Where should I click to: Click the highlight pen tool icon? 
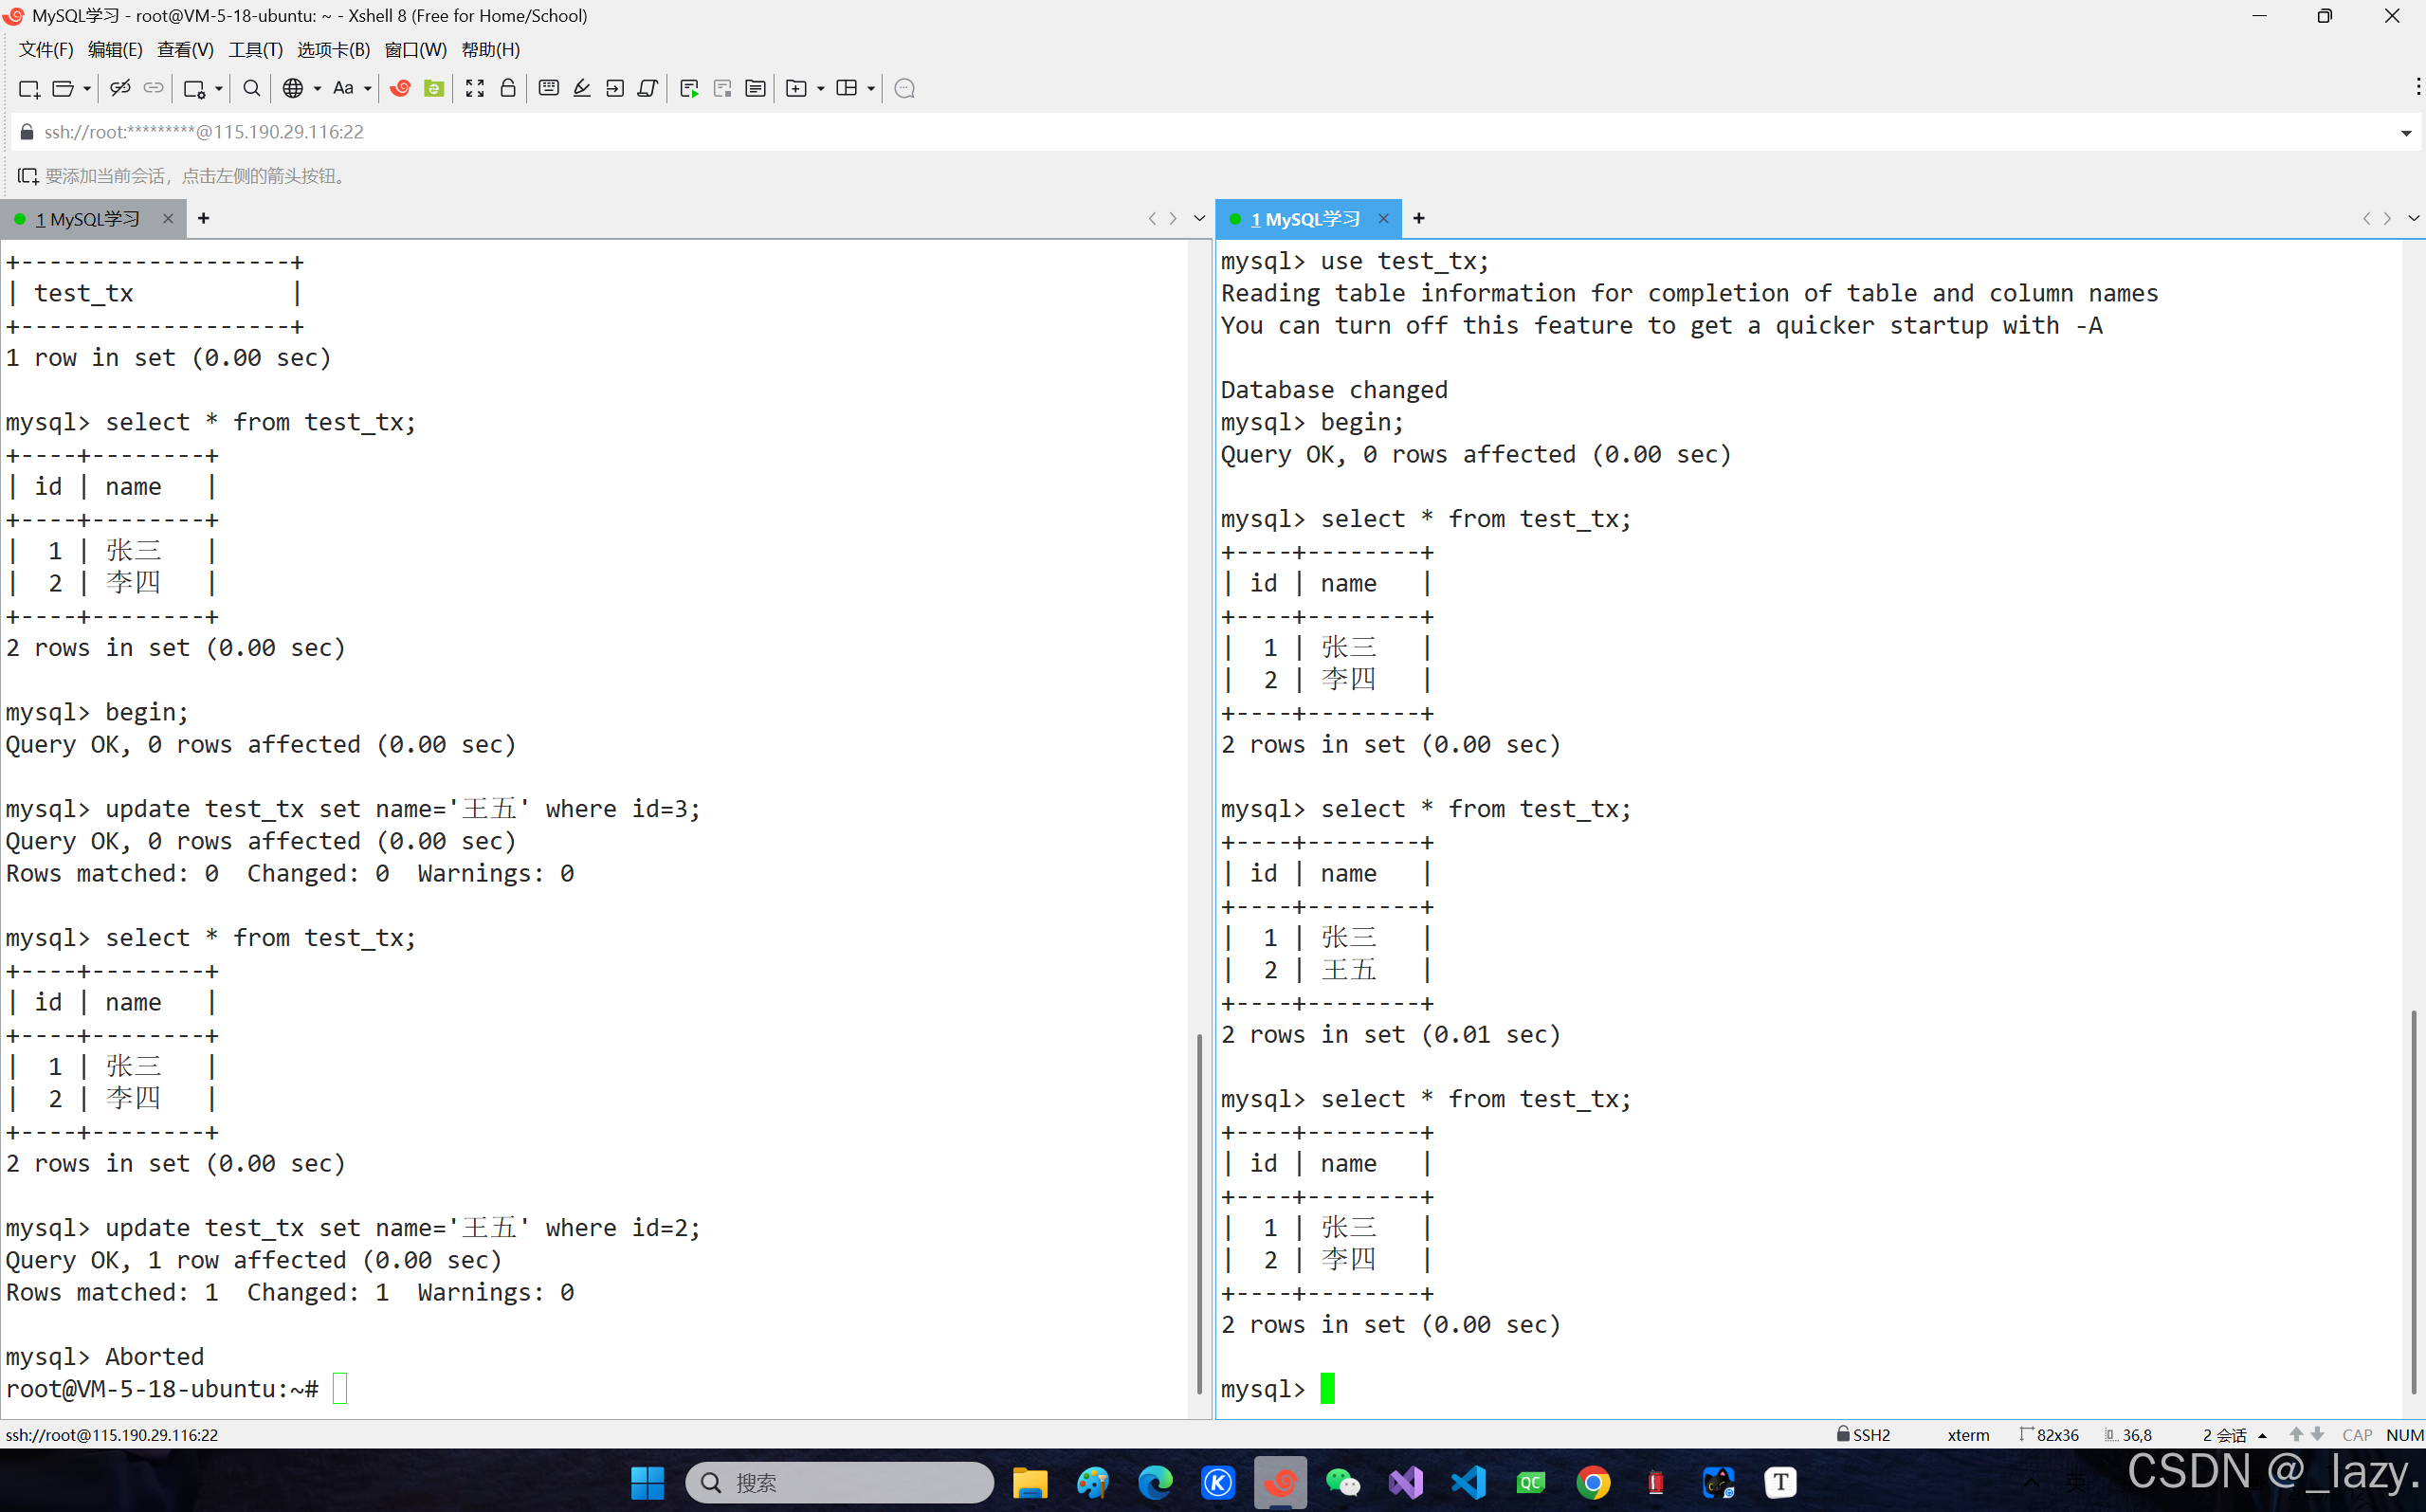click(x=581, y=88)
